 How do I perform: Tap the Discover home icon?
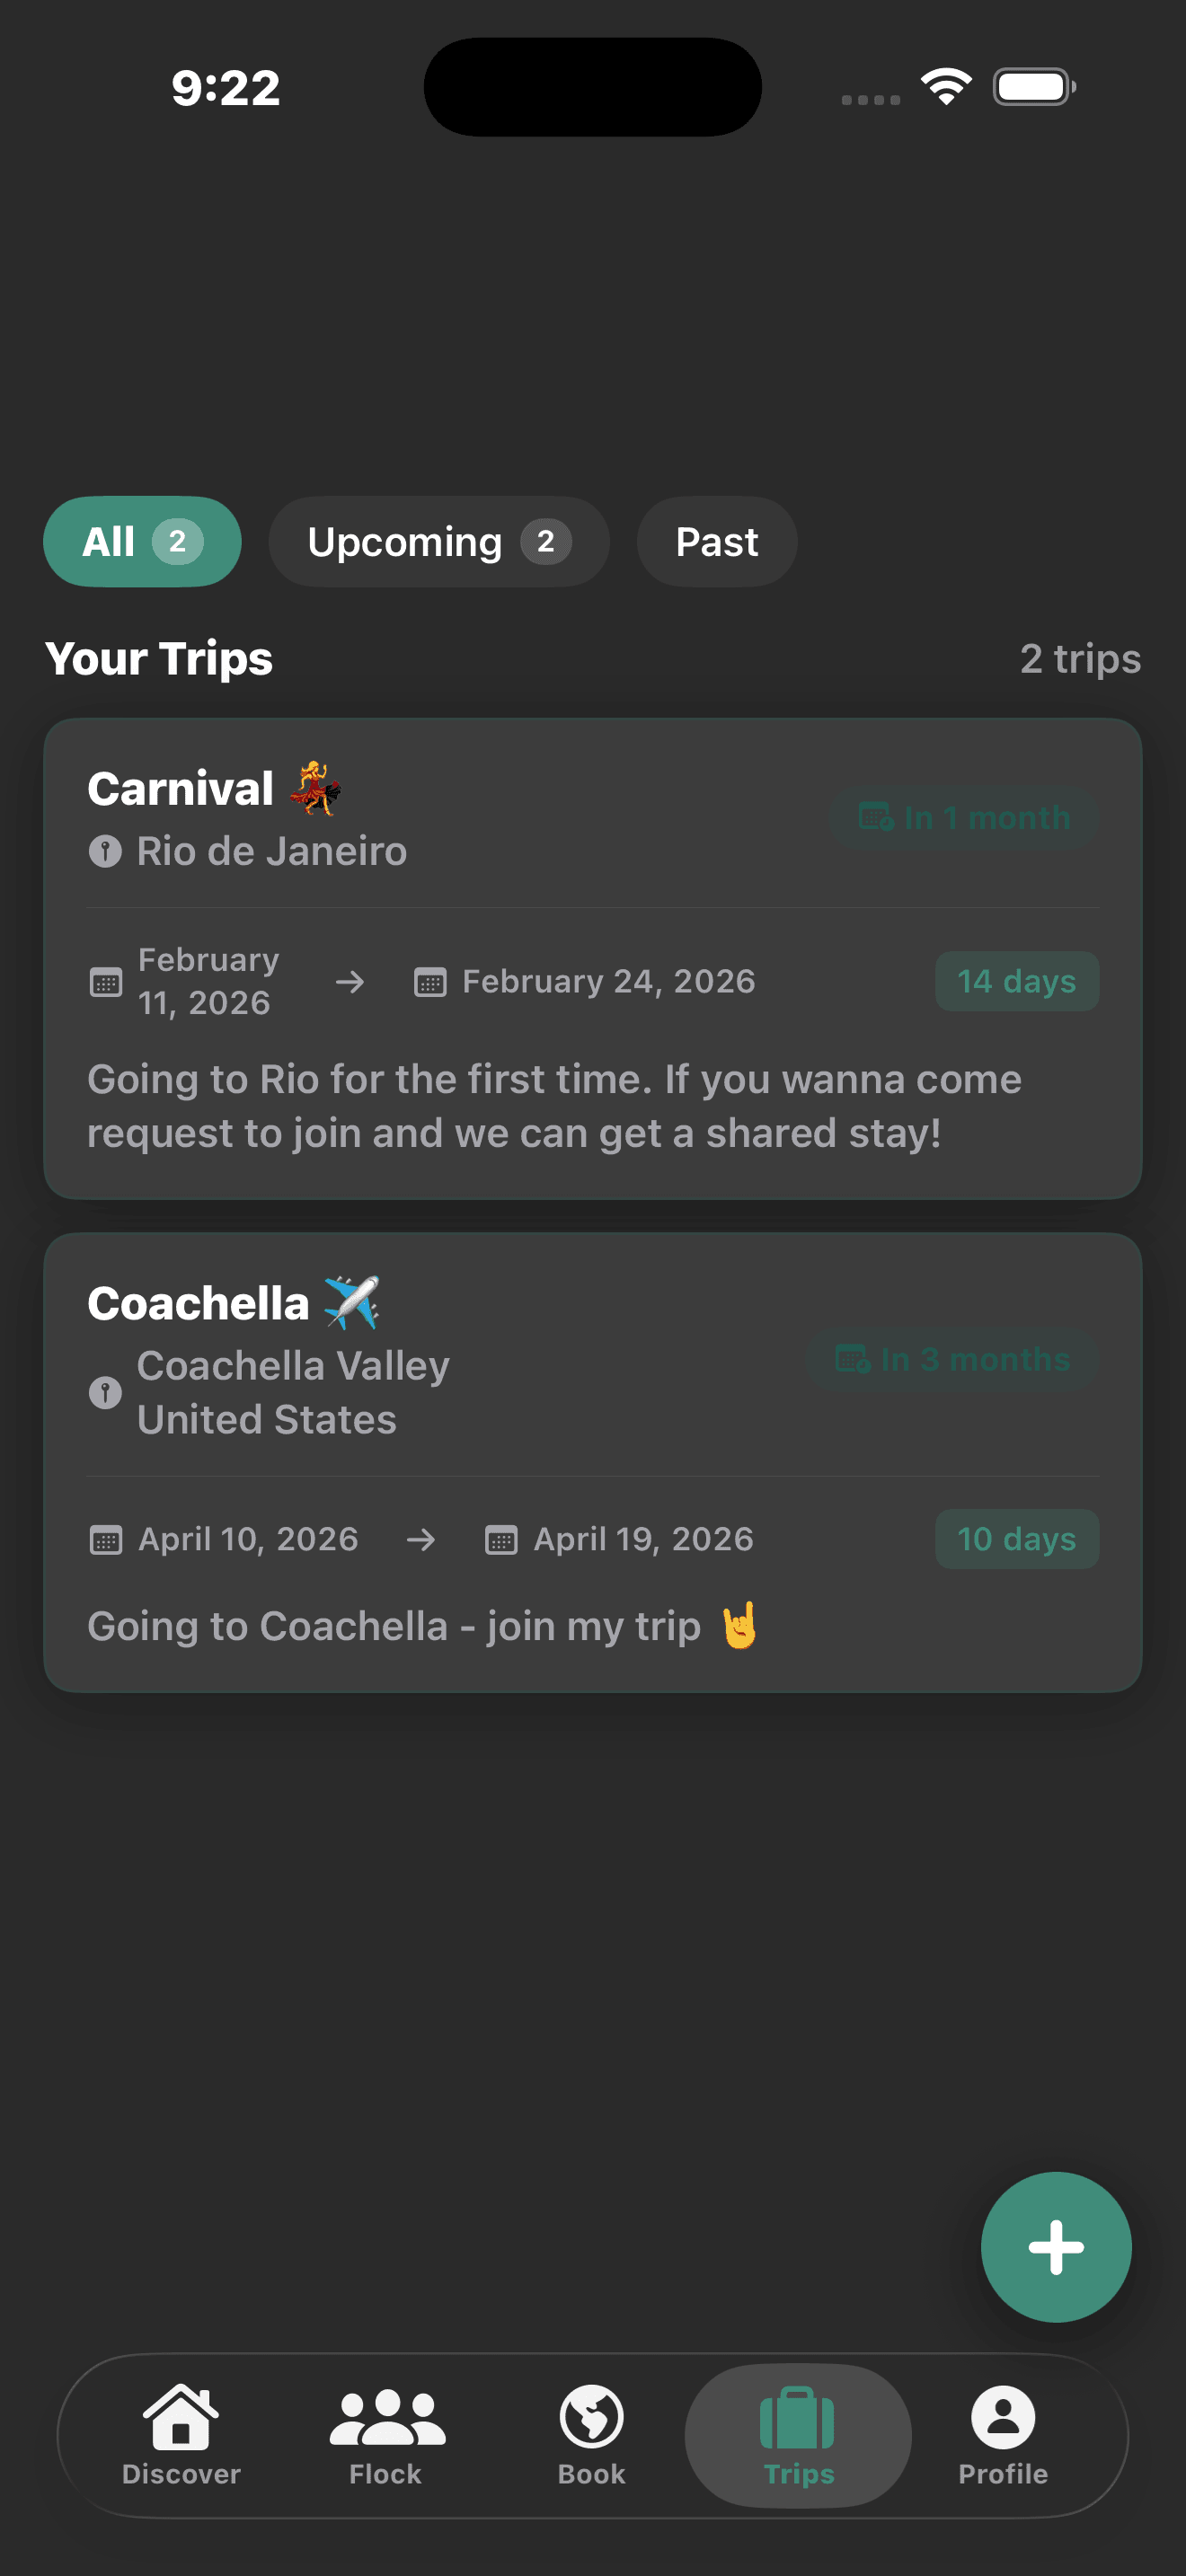tap(181, 2416)
